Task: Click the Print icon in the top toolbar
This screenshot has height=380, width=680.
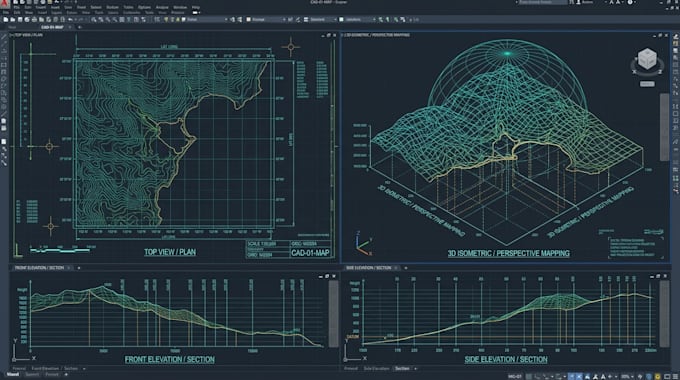Action: (x=34, y=20)
